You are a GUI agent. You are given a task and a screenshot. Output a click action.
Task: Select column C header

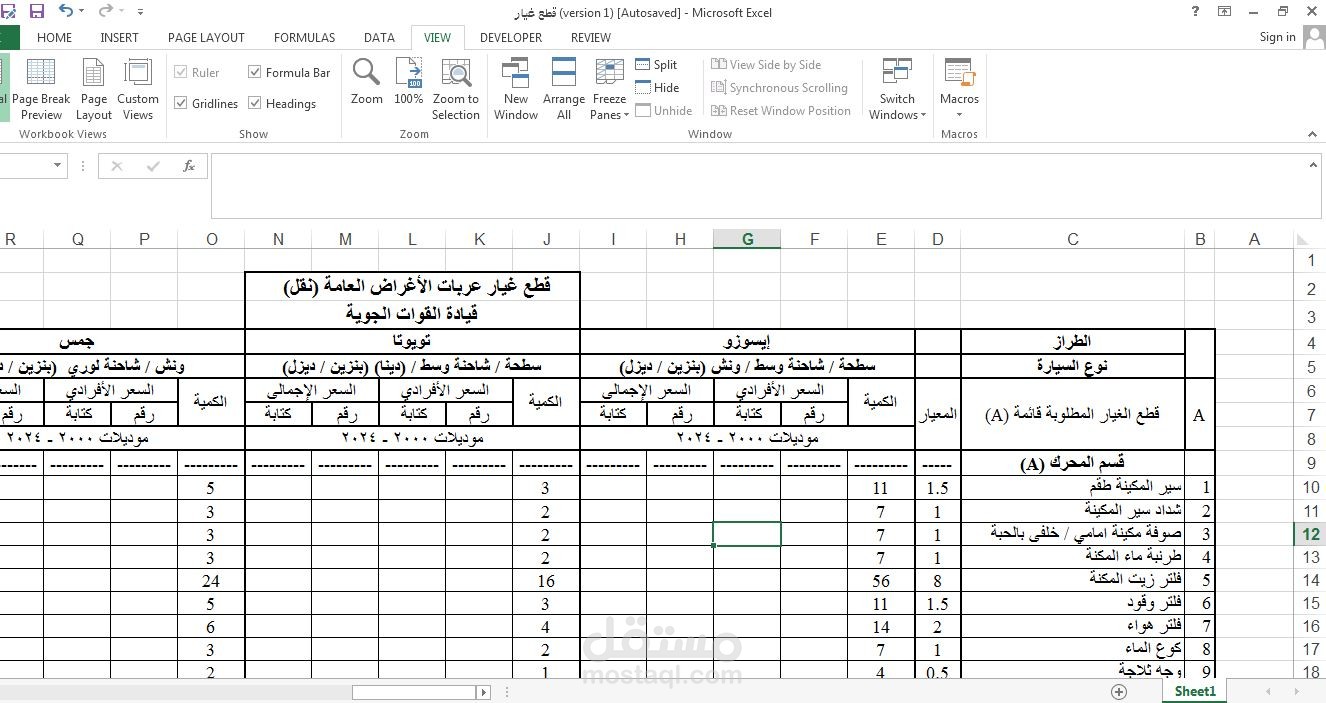pyautogui.click(x=1073, y=239)
